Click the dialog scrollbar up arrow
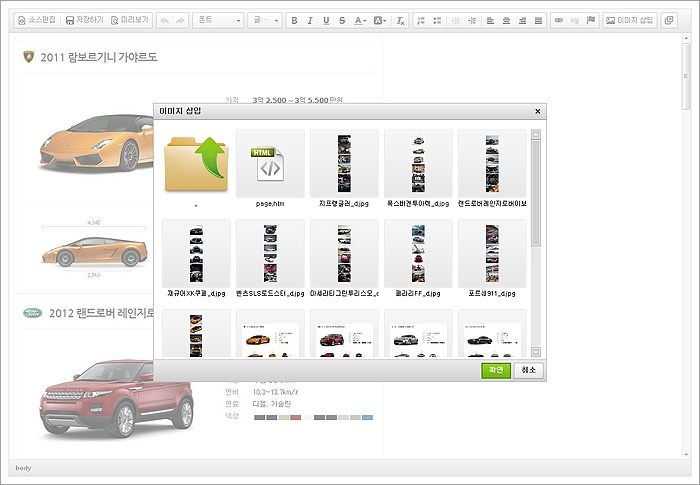The height and width of the screenshot is (485, 700). pyautogui.click(x=536, y=134)
